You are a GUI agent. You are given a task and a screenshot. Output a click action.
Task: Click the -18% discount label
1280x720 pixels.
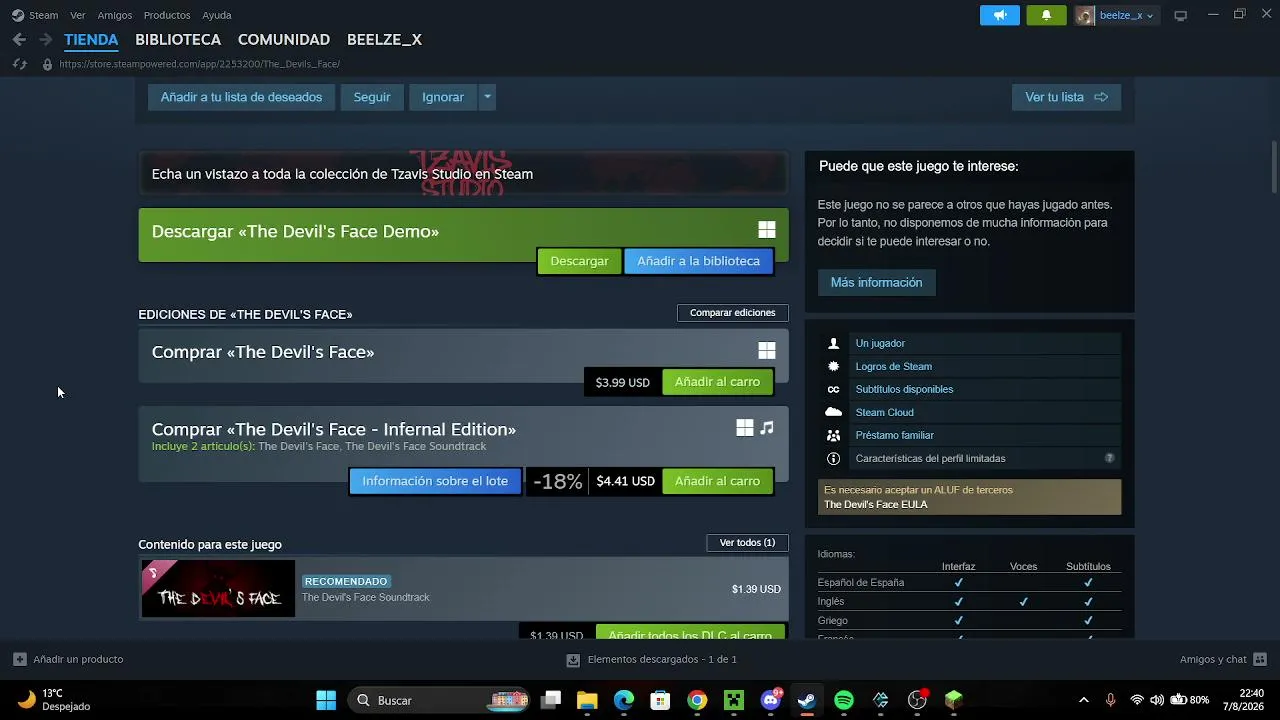(x=557, y=481)
